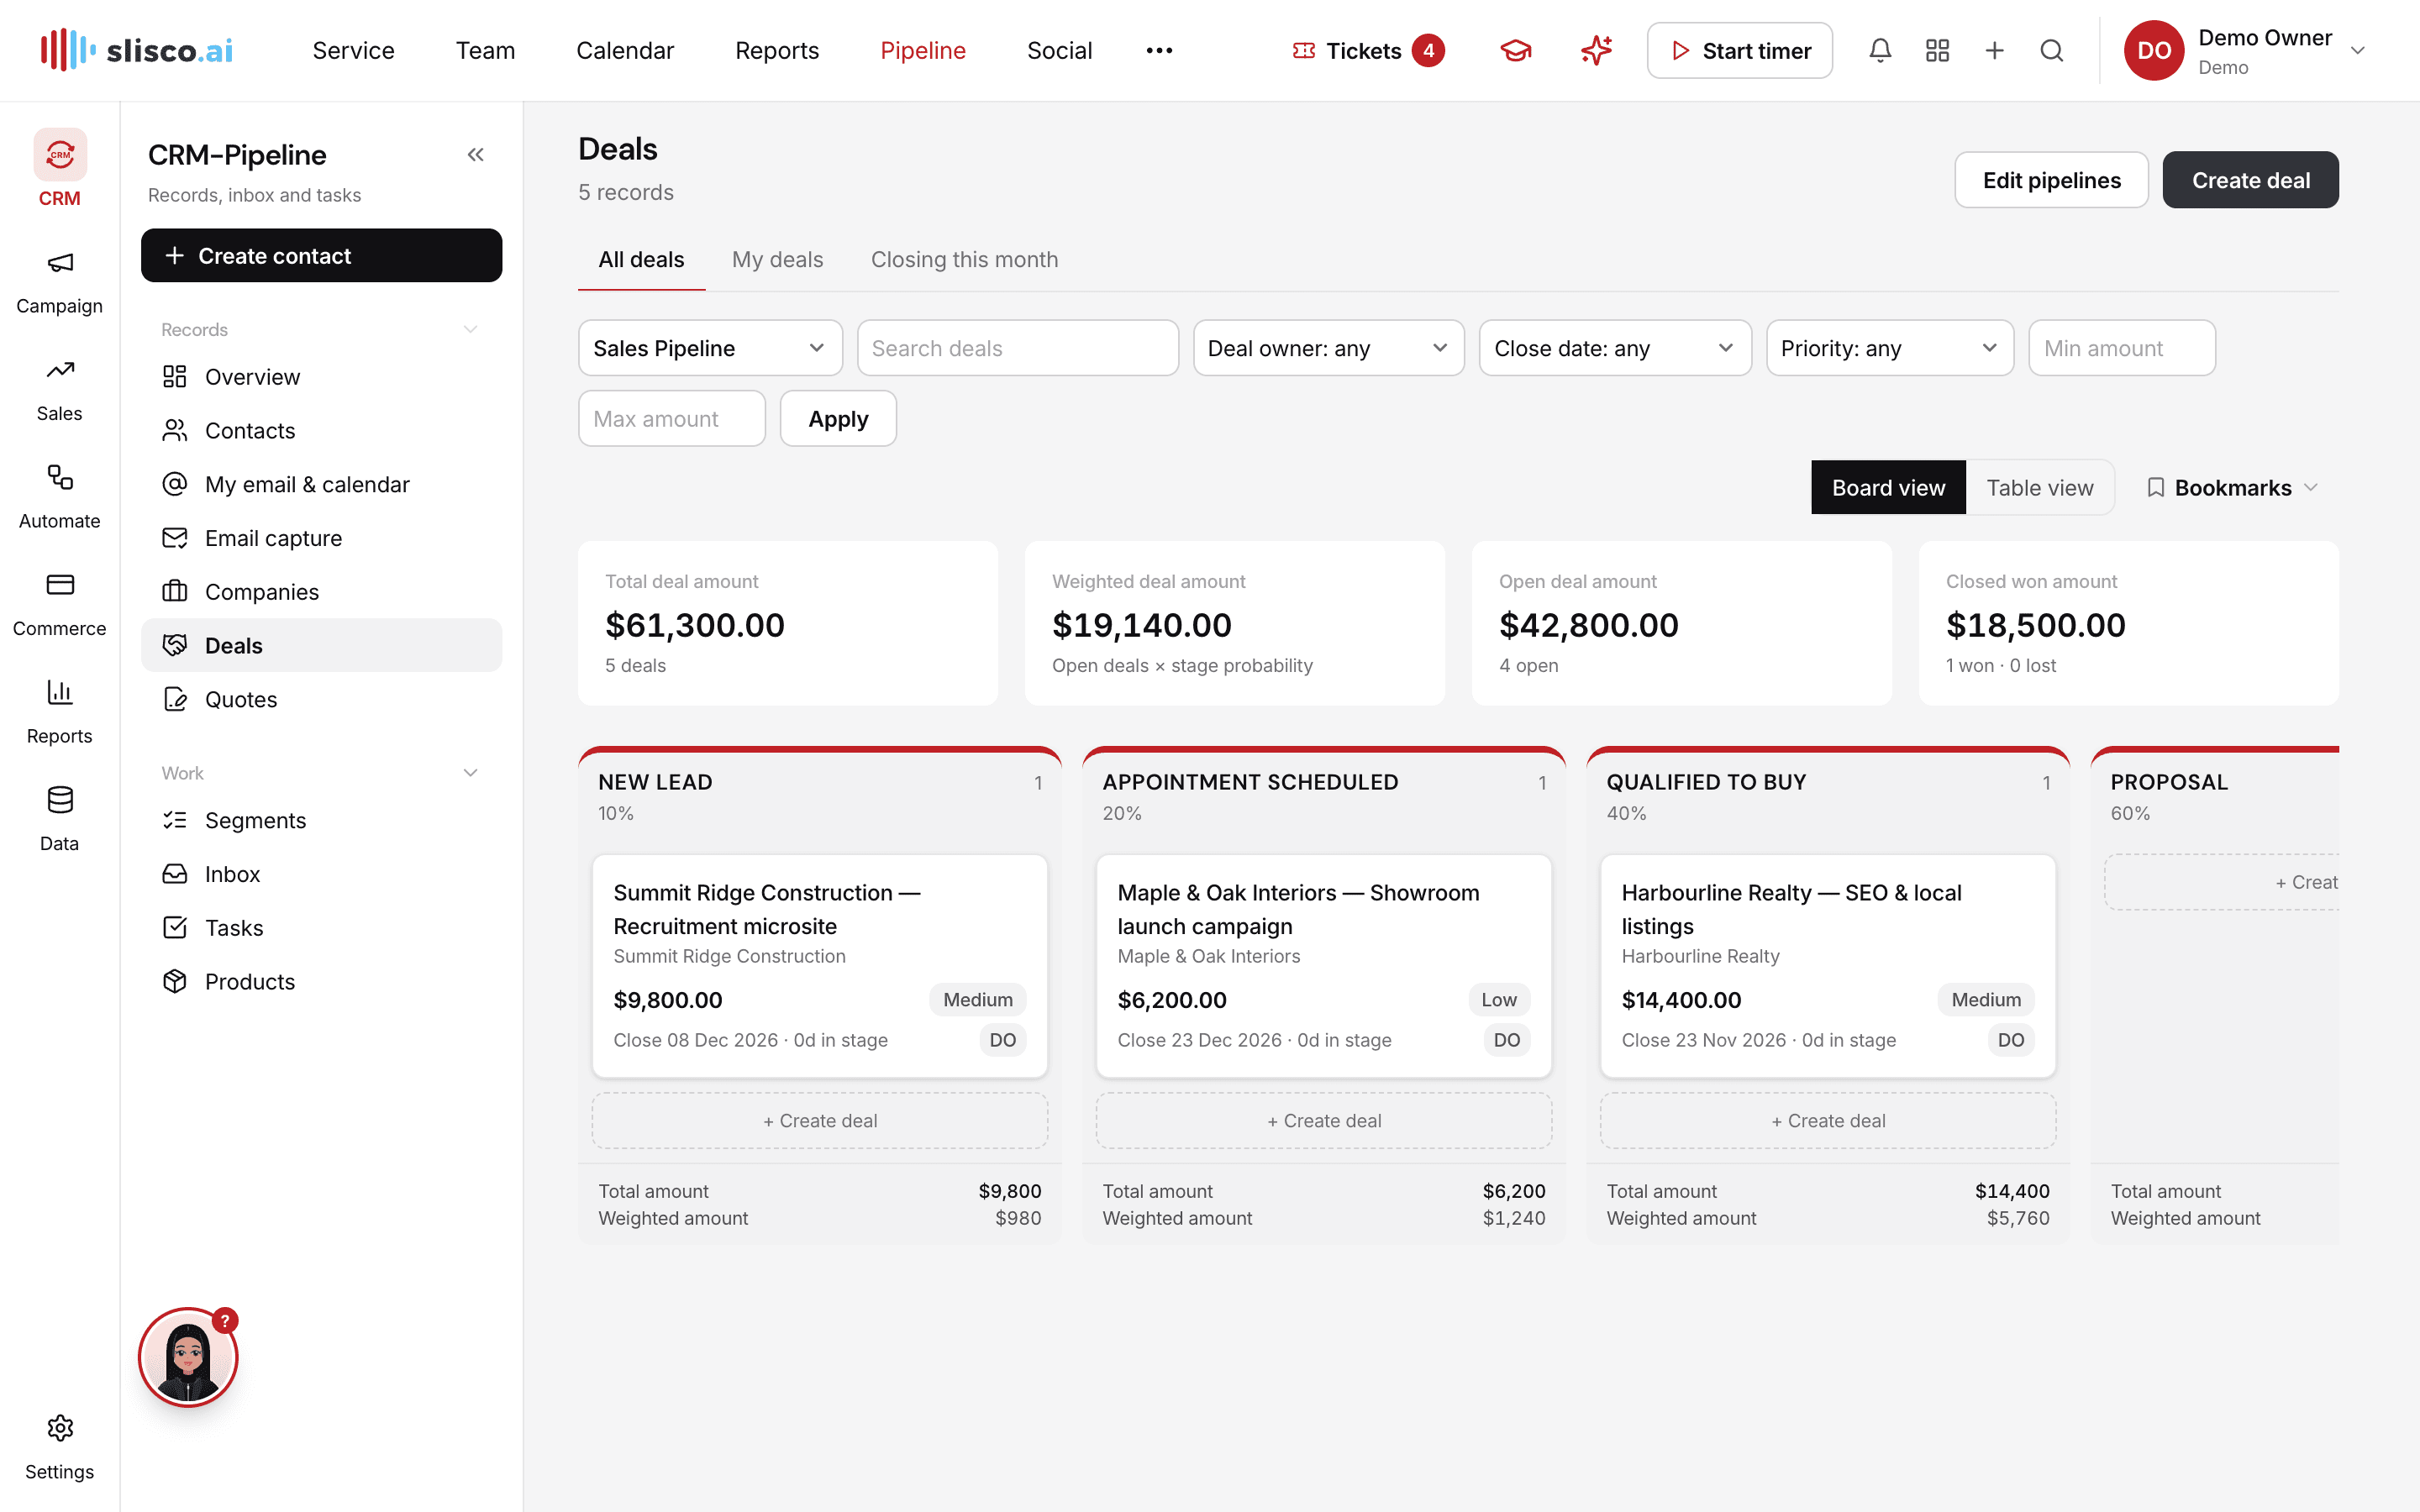The width and height of the screenshot is (2420, 1512).
Task: Open the Priority filter dropdown
Action: (1890, 348)
